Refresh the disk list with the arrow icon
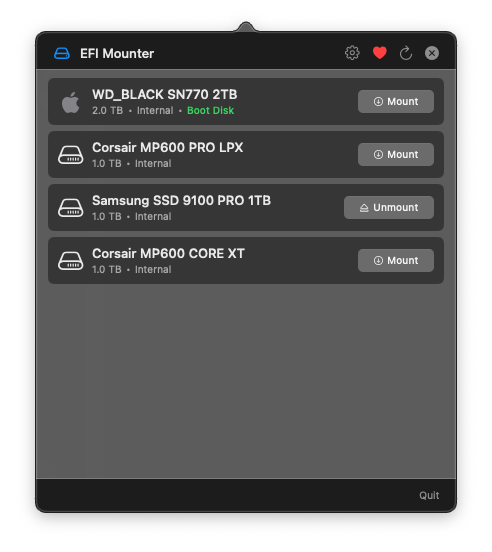Image resolution: width=492 pixels, height=552 pixels. [405, 53]
